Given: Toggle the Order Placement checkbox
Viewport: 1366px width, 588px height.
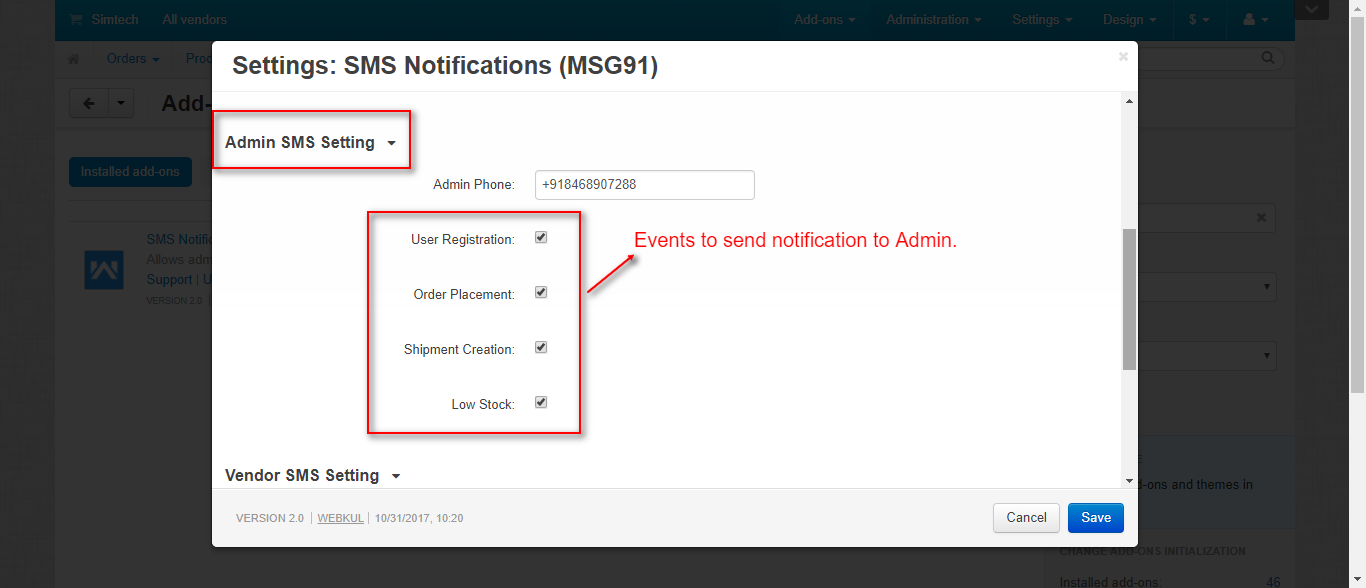Looking at the screenshot, I should [541, 293].
